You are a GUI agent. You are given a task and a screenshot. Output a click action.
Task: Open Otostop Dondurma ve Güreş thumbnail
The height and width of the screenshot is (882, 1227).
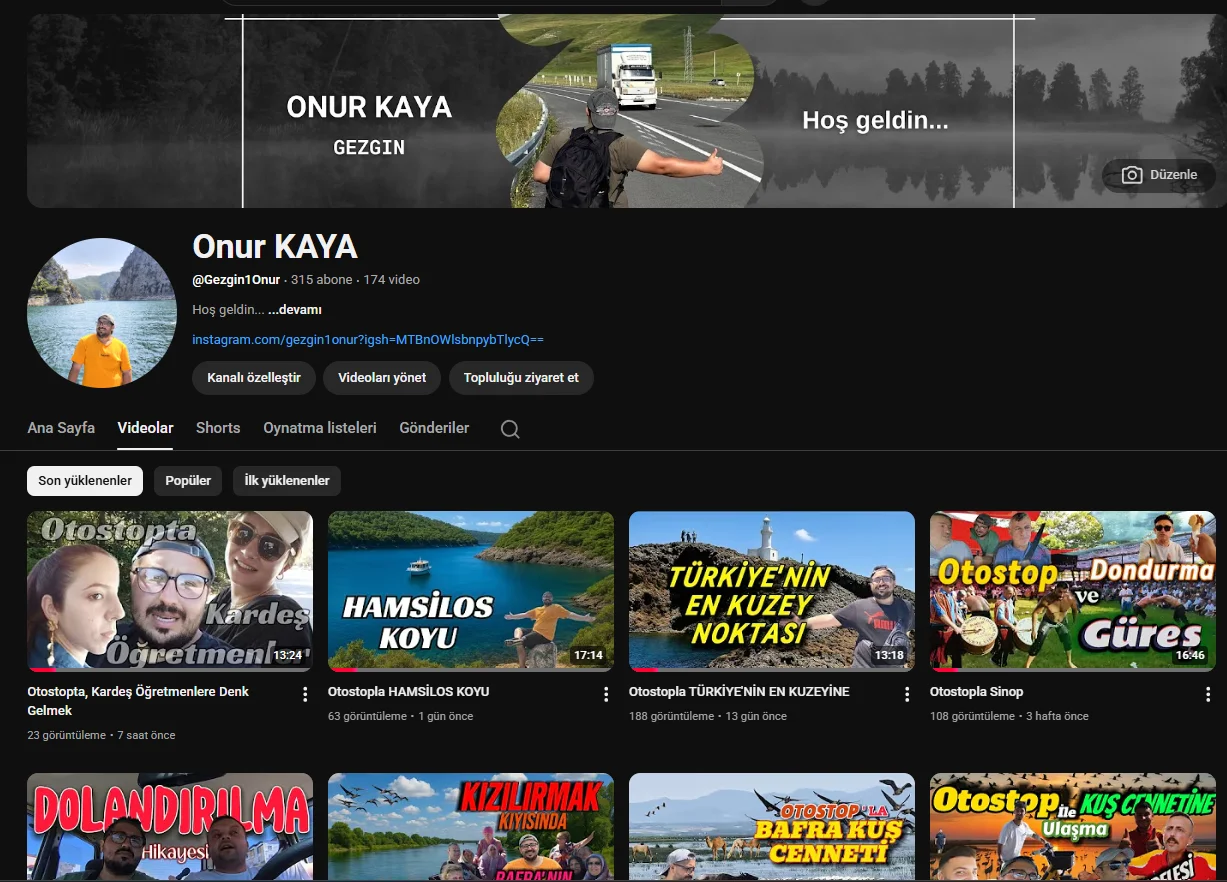pos(1073,591)
